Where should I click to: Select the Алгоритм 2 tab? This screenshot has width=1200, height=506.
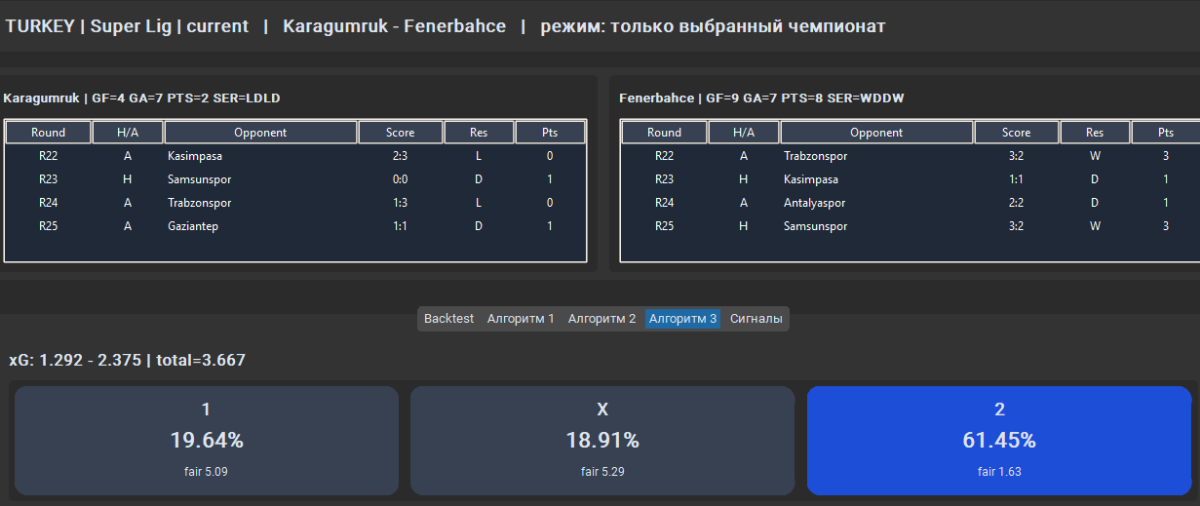pyautogui.click(x=601, y=319)
